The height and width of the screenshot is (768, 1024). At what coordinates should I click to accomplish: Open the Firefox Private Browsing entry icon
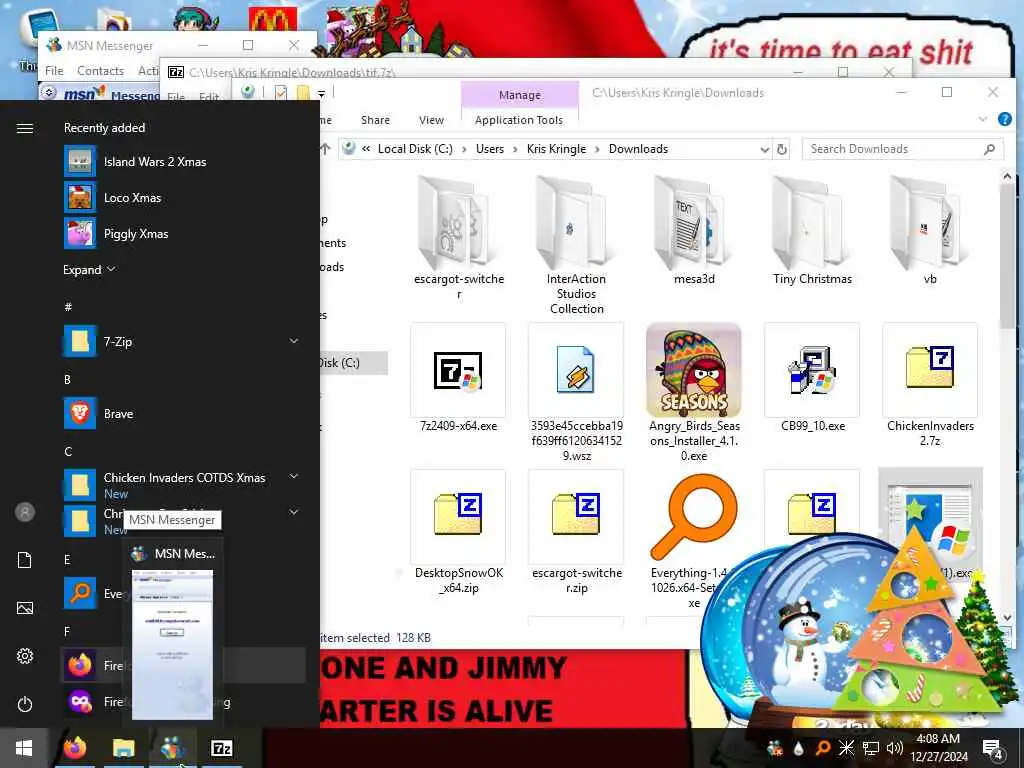point(80,701)
